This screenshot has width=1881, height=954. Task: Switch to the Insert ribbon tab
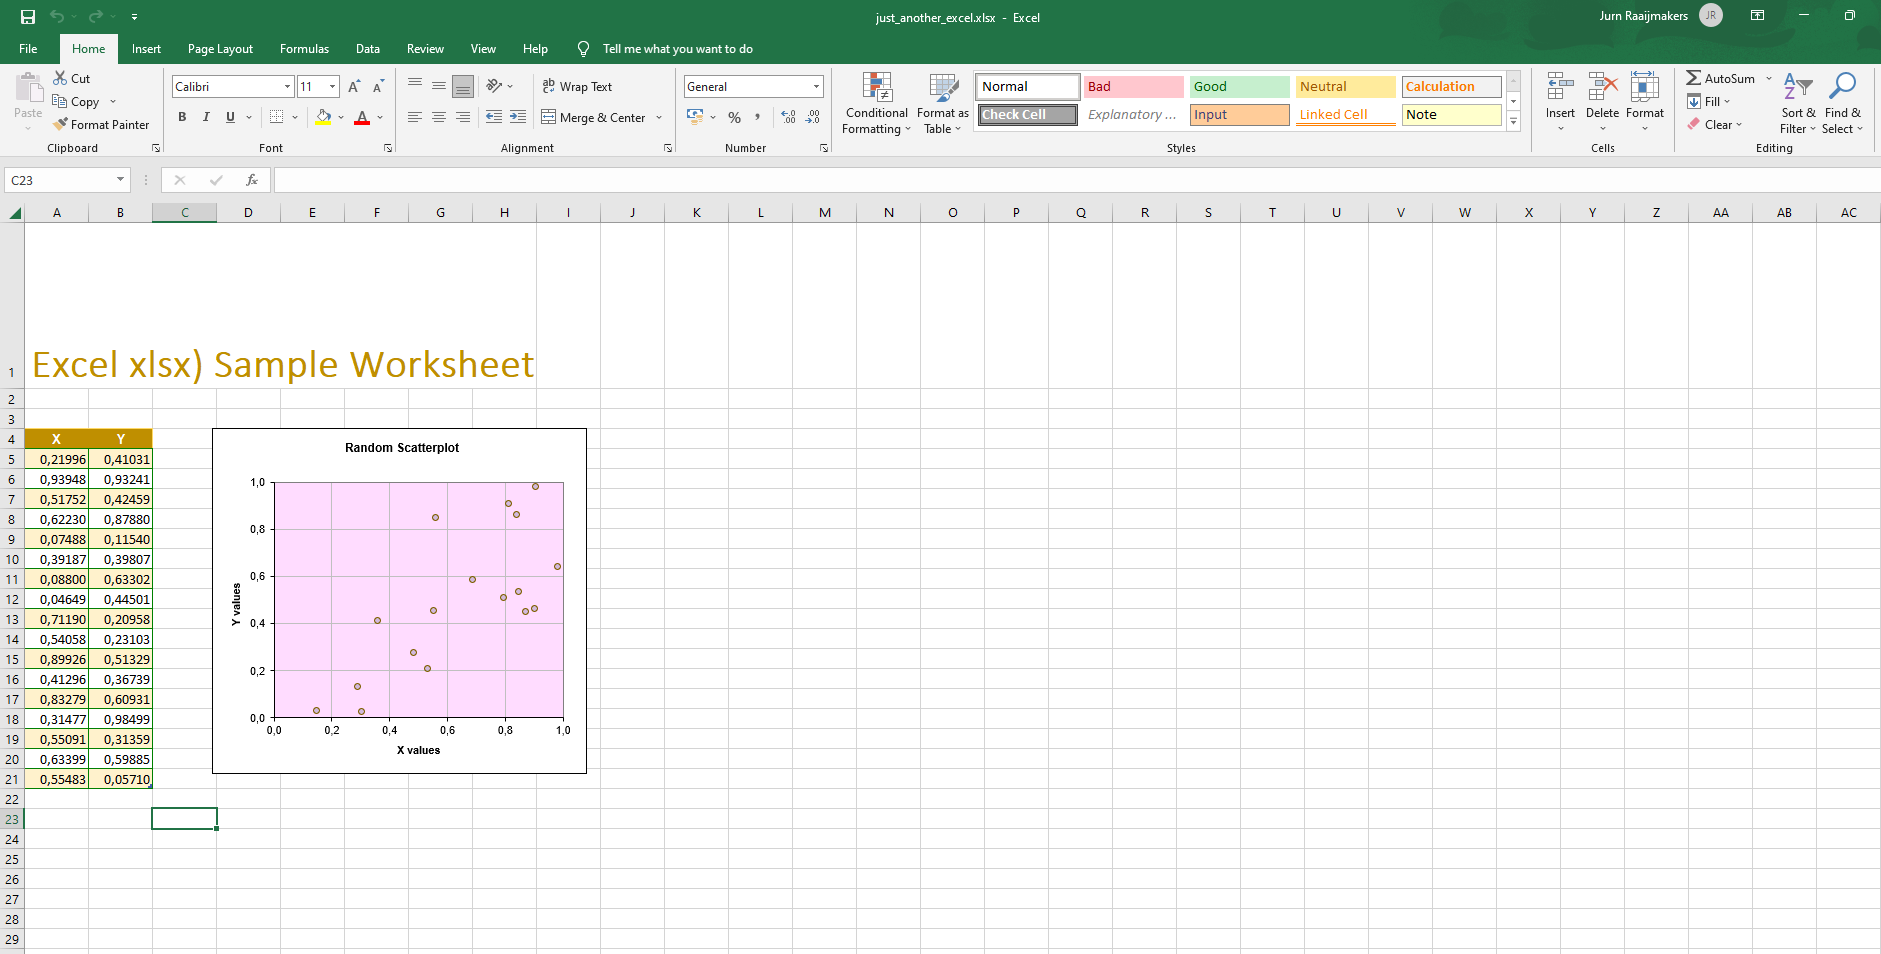(x=146, y=49)
